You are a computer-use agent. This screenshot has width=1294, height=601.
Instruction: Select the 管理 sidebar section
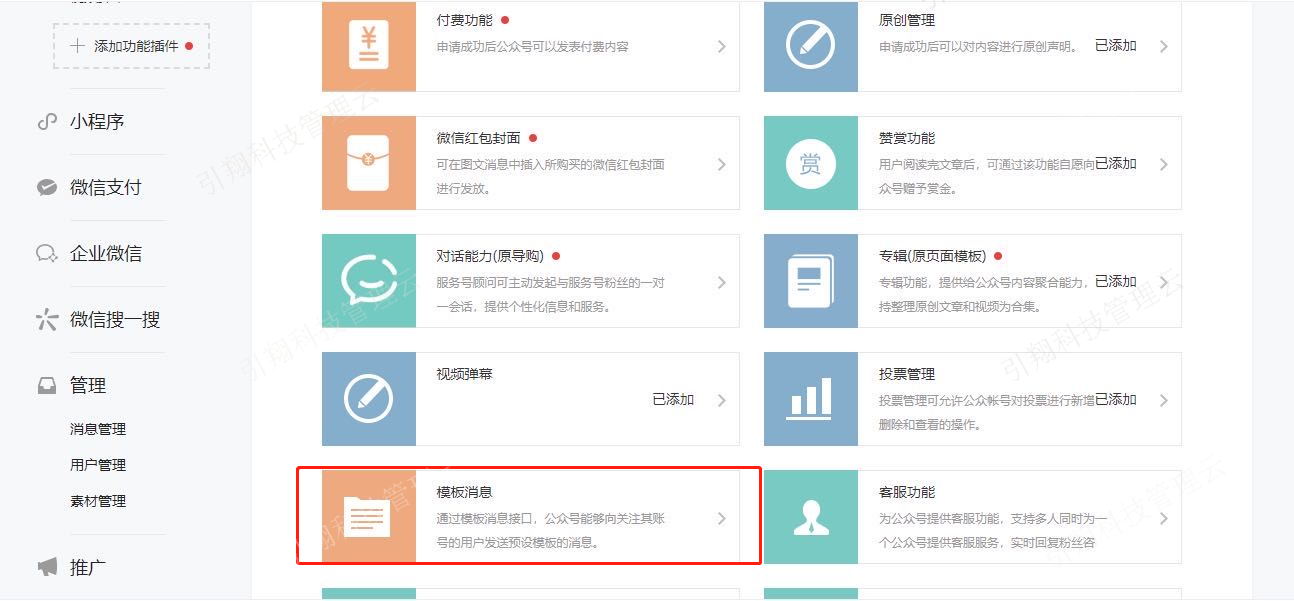coord(88,386)
